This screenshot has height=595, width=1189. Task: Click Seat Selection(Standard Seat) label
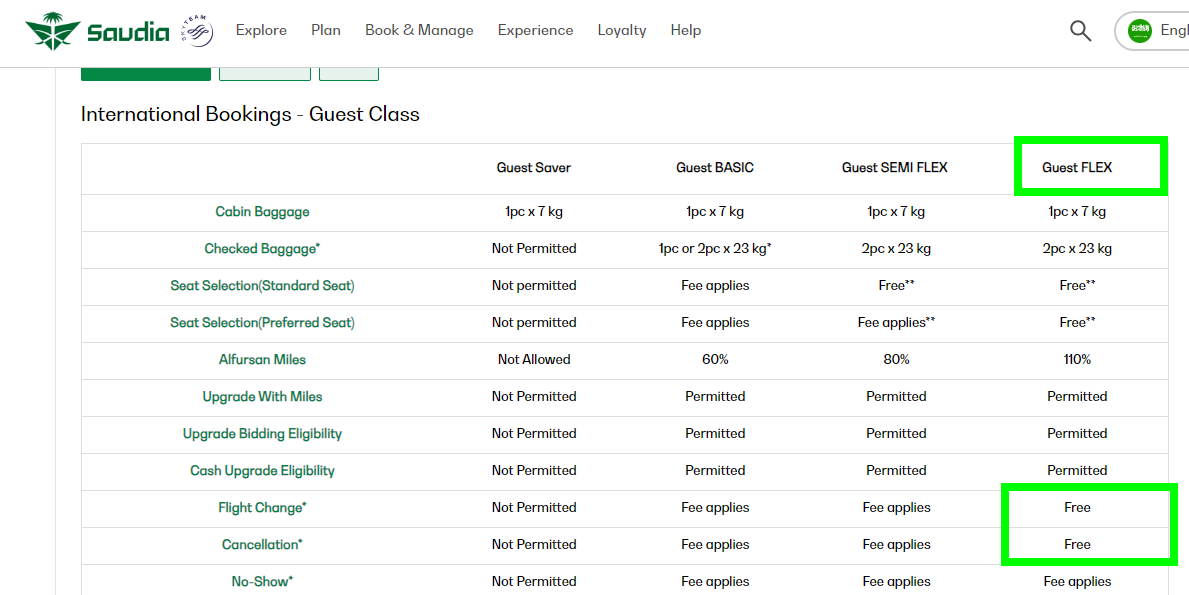(x=262, y=286)
